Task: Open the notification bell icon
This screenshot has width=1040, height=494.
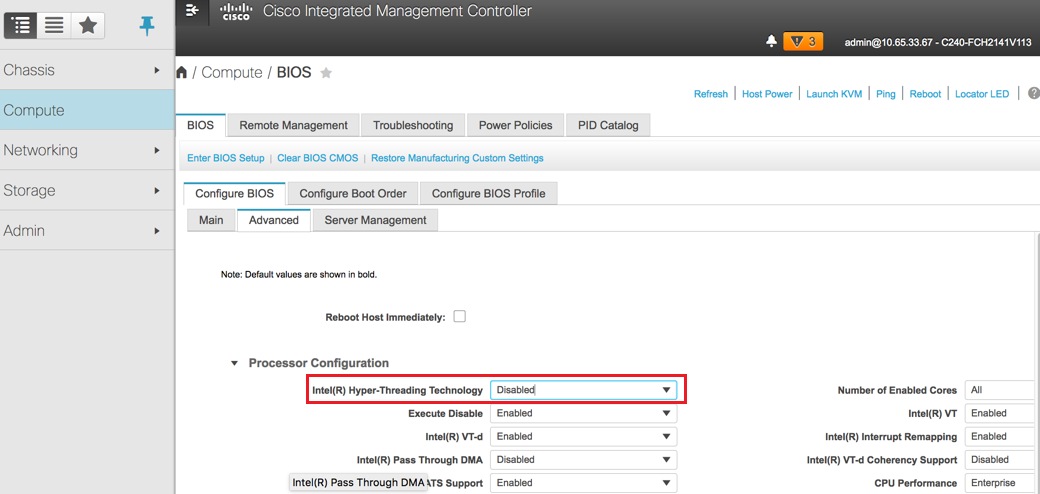Action: pos(771,42)
